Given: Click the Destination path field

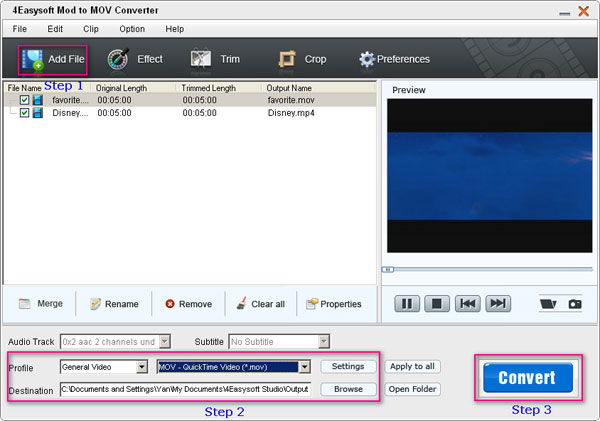Looking at the screenshot, I should (185, 389).
